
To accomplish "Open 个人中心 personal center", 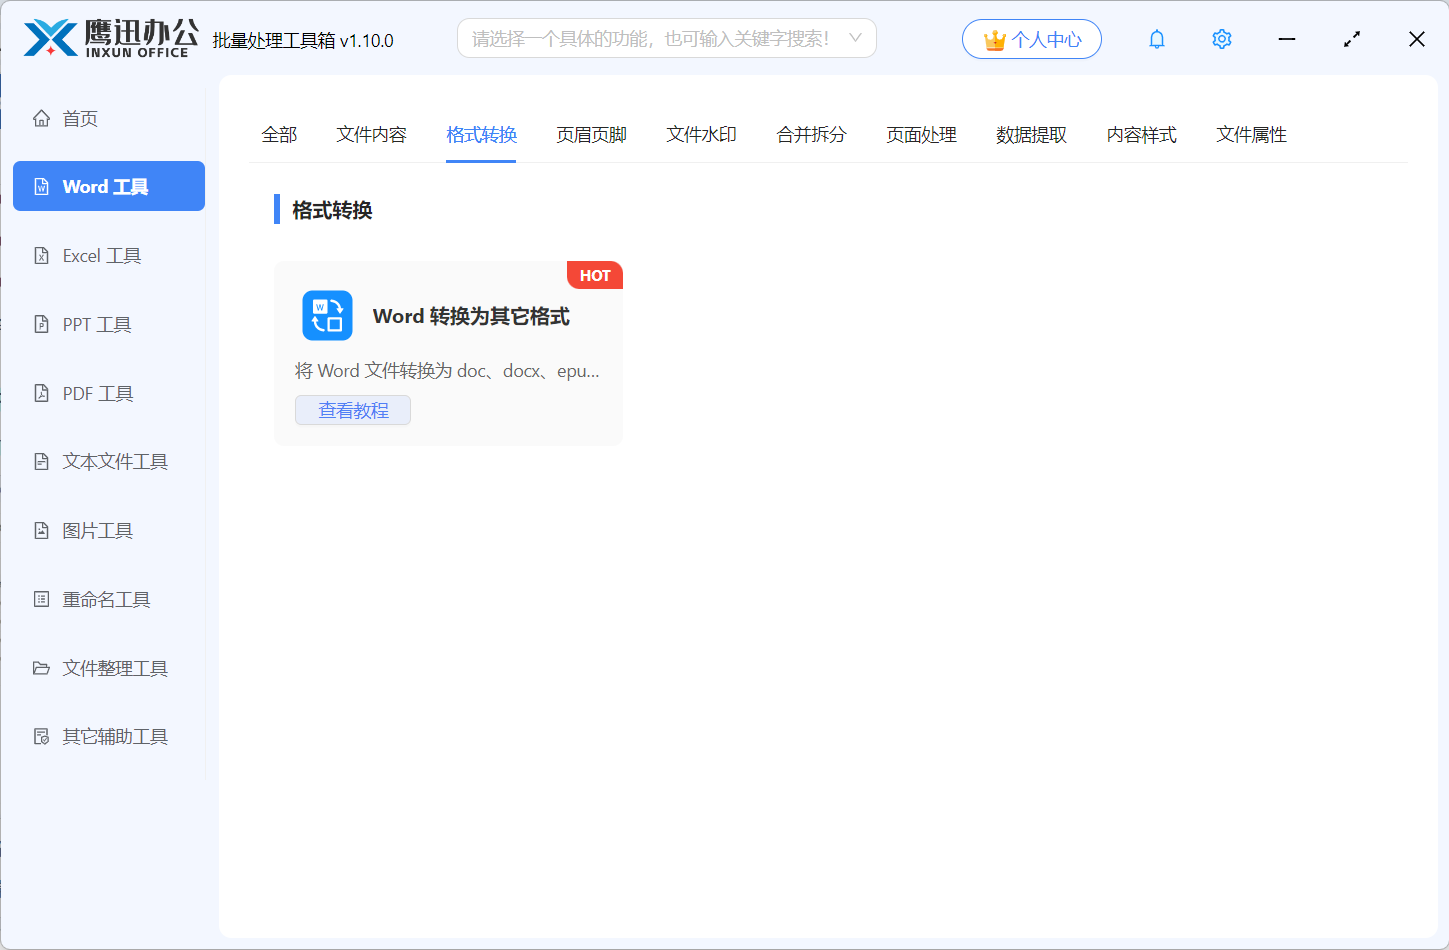I will [x=1032, y=38].
